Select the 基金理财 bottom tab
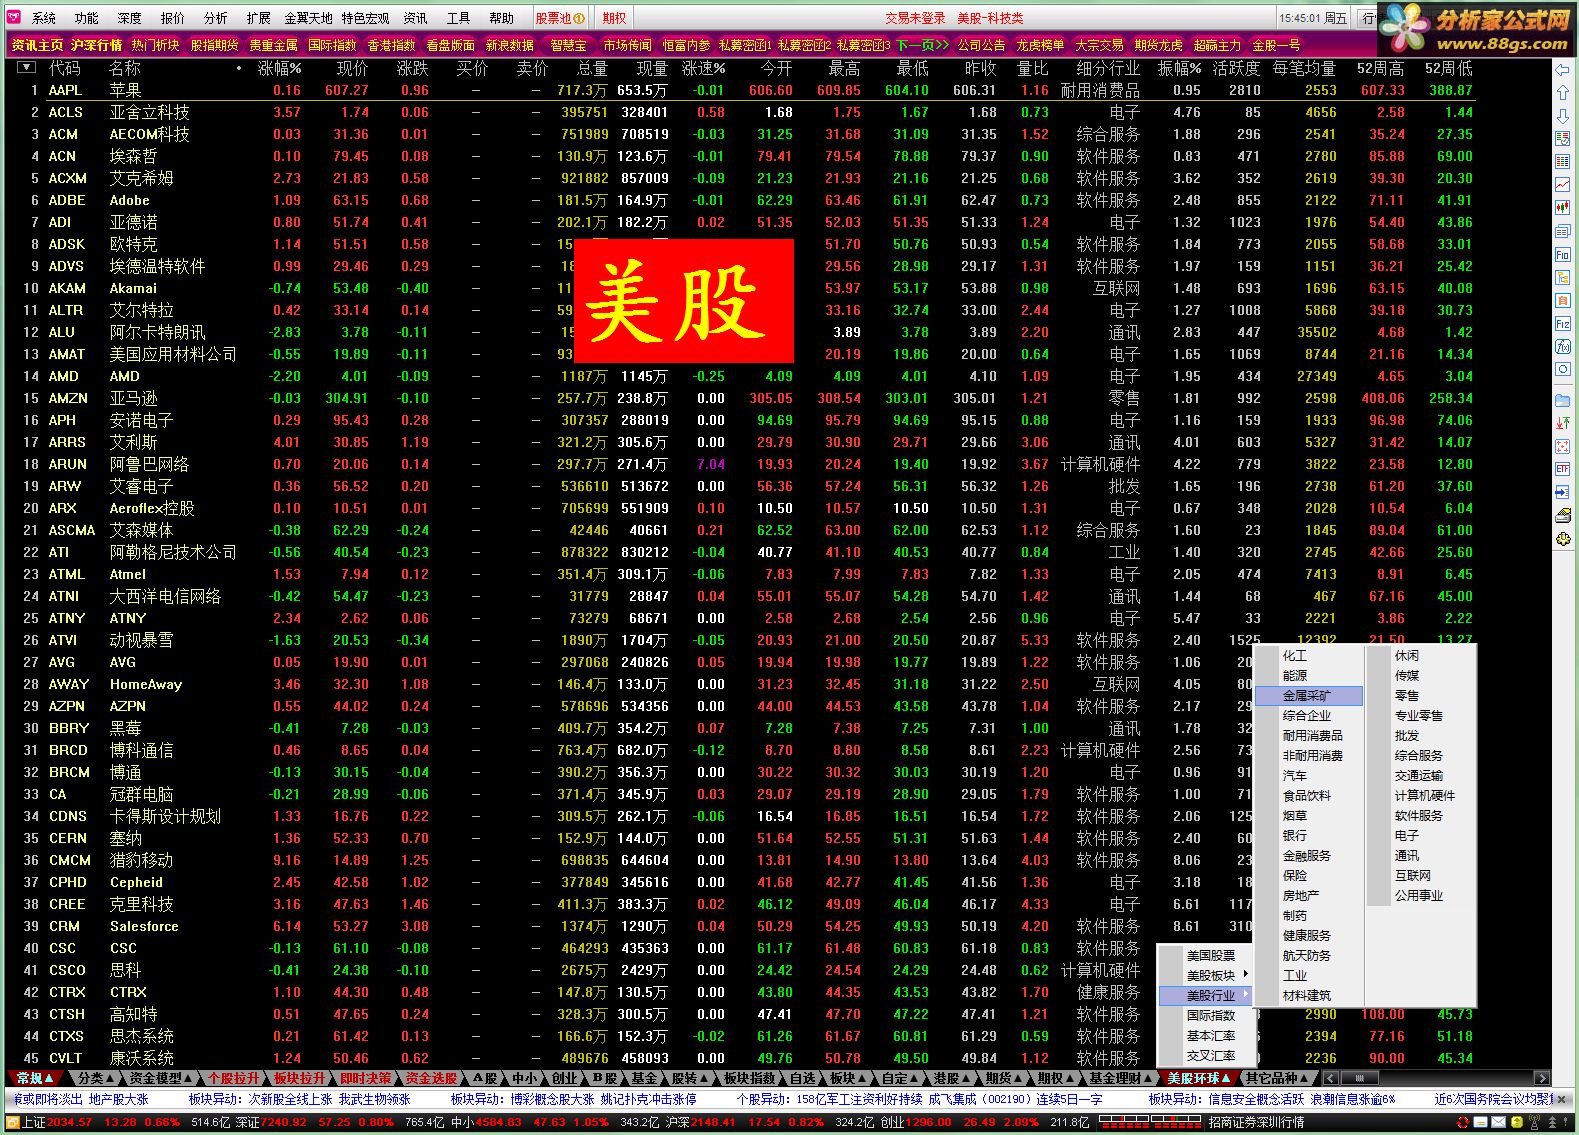The width and height of the screenshot is (1579, 1135). [1120, 1078]
